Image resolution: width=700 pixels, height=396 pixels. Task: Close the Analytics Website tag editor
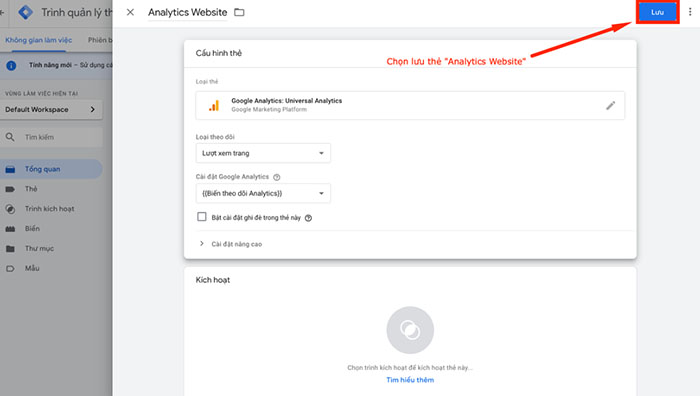[x=130, y=13]
